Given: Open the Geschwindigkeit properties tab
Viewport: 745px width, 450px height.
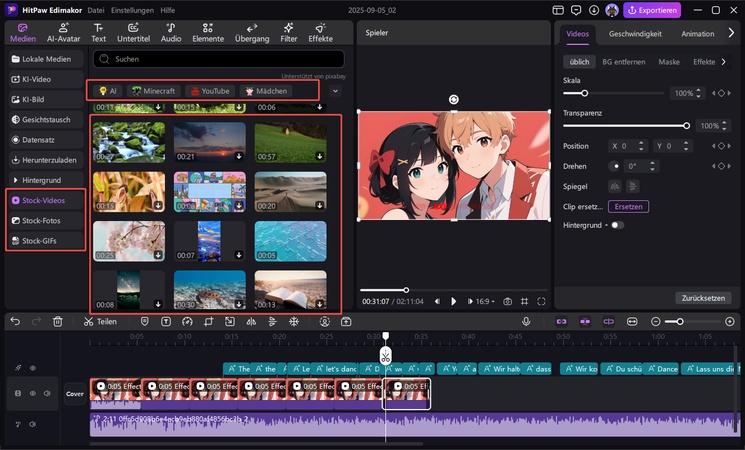Looking at the screenshot, I should 635,34.
